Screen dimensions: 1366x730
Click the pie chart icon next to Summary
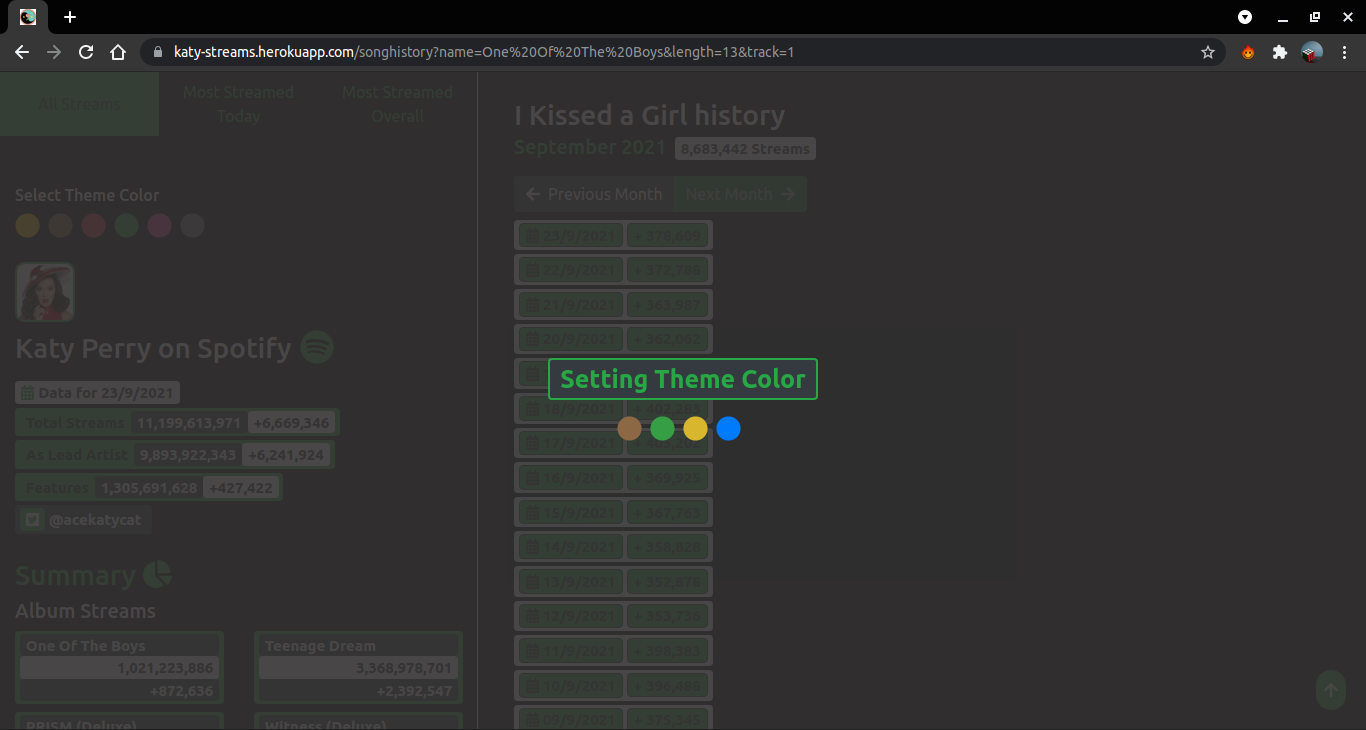point(157,575)
